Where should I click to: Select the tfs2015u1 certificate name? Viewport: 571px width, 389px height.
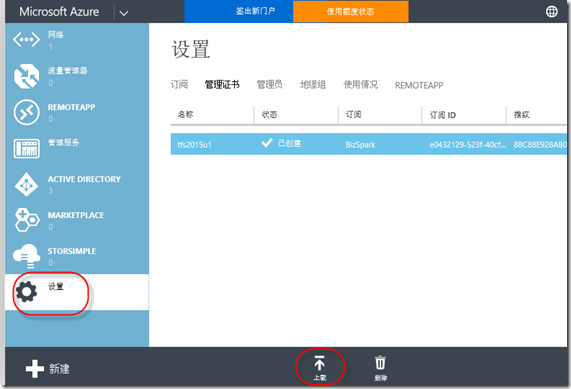pyautogui.click(x=194, y=145)
